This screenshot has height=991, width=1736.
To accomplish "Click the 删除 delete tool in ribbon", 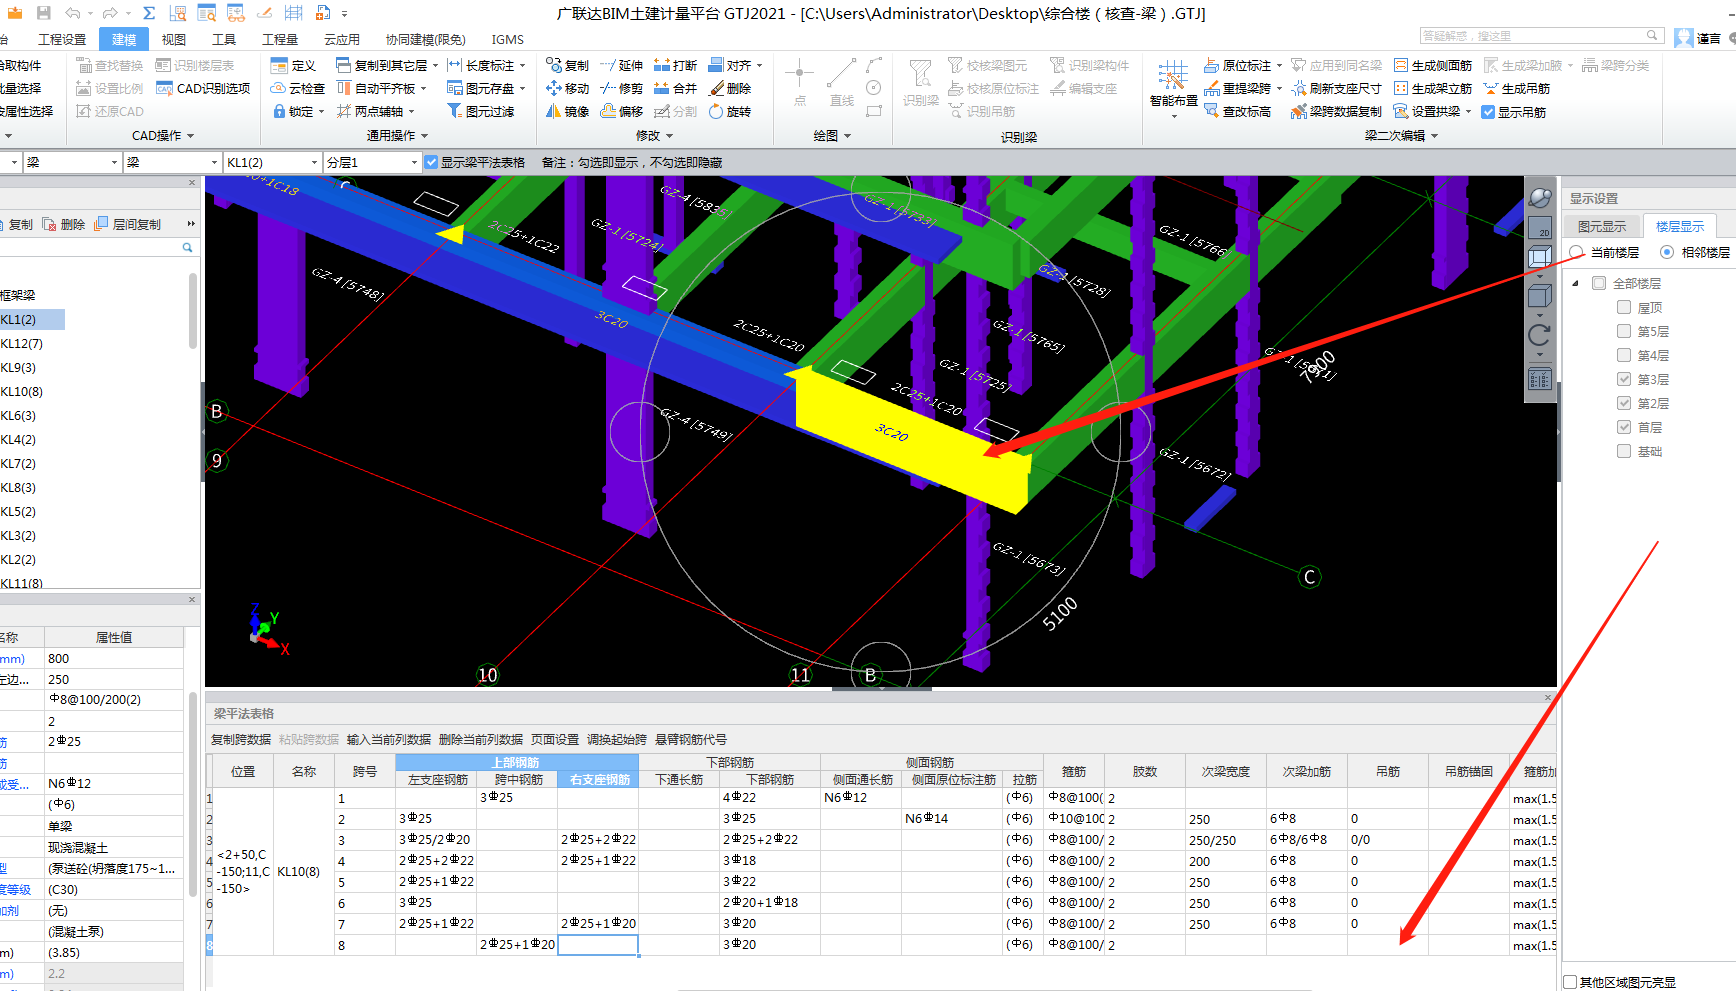I will (729, 88).
